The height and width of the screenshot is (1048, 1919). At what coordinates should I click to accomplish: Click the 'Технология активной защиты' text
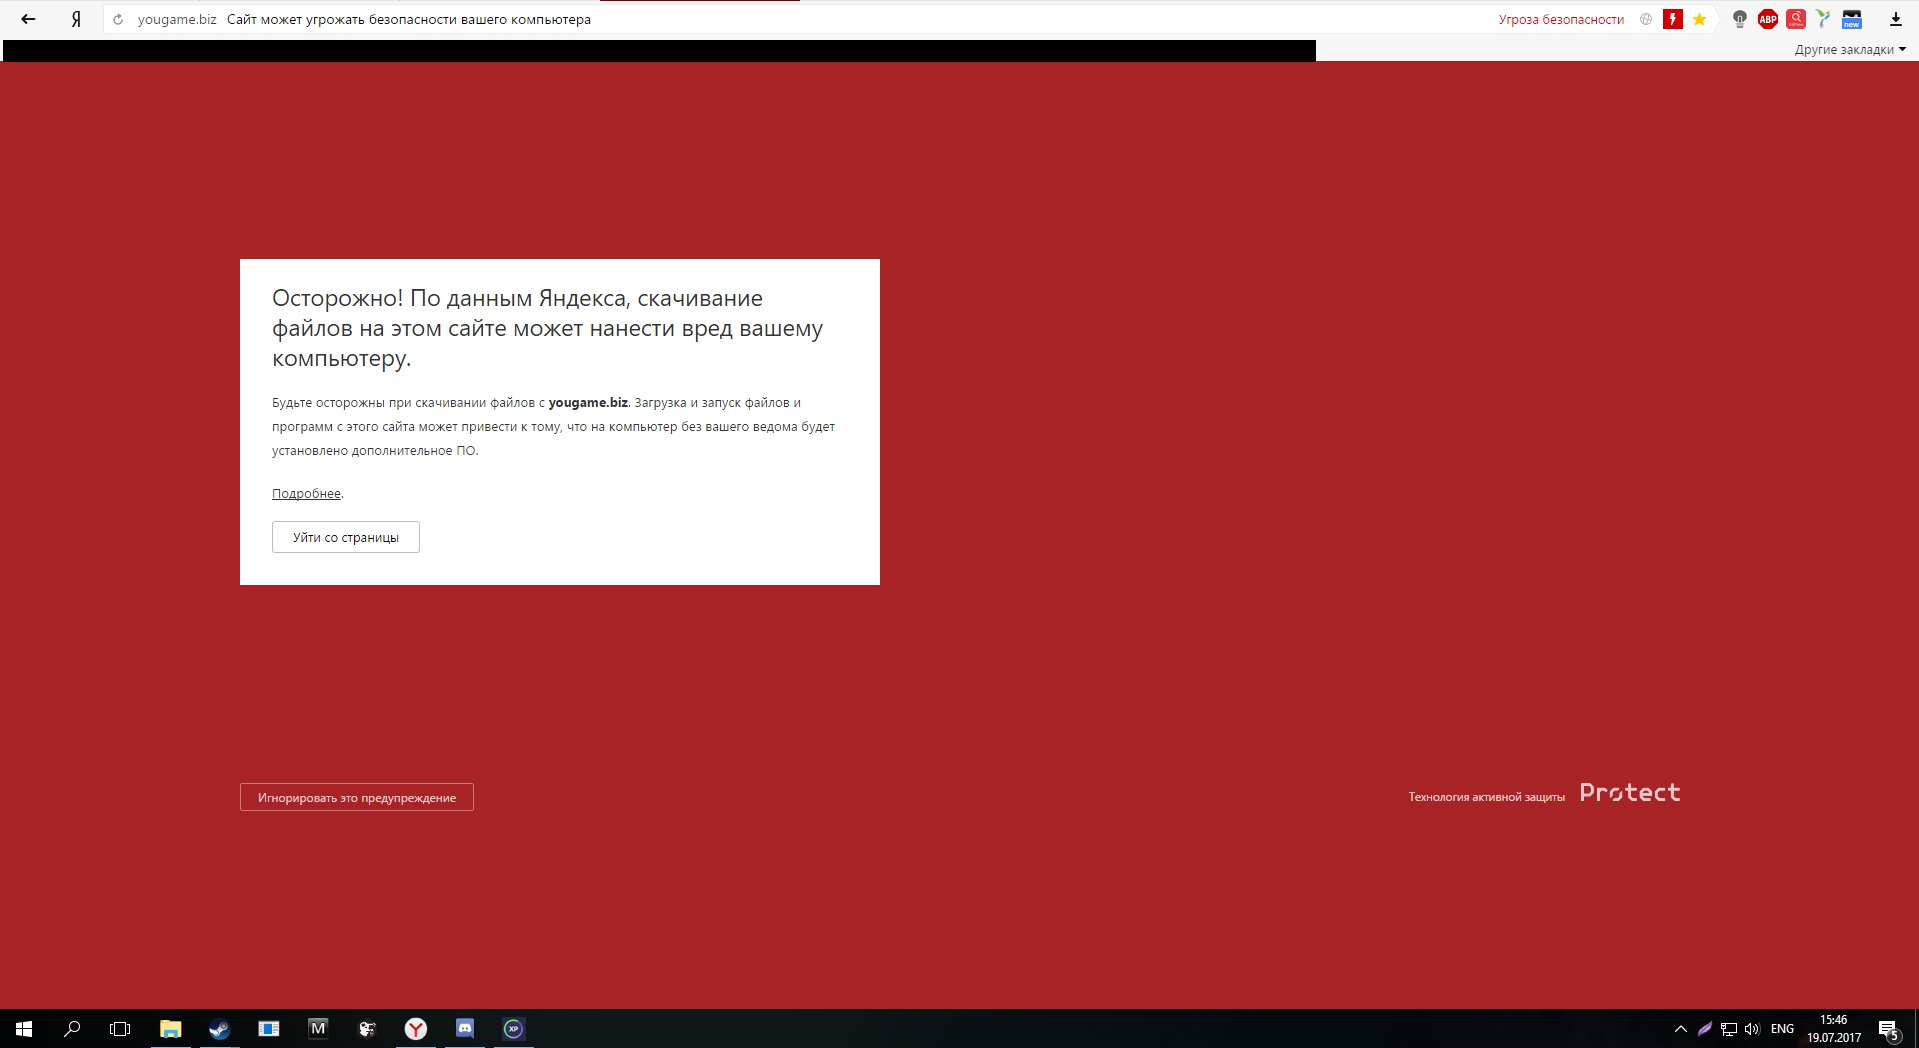[x=1486, y=797]
